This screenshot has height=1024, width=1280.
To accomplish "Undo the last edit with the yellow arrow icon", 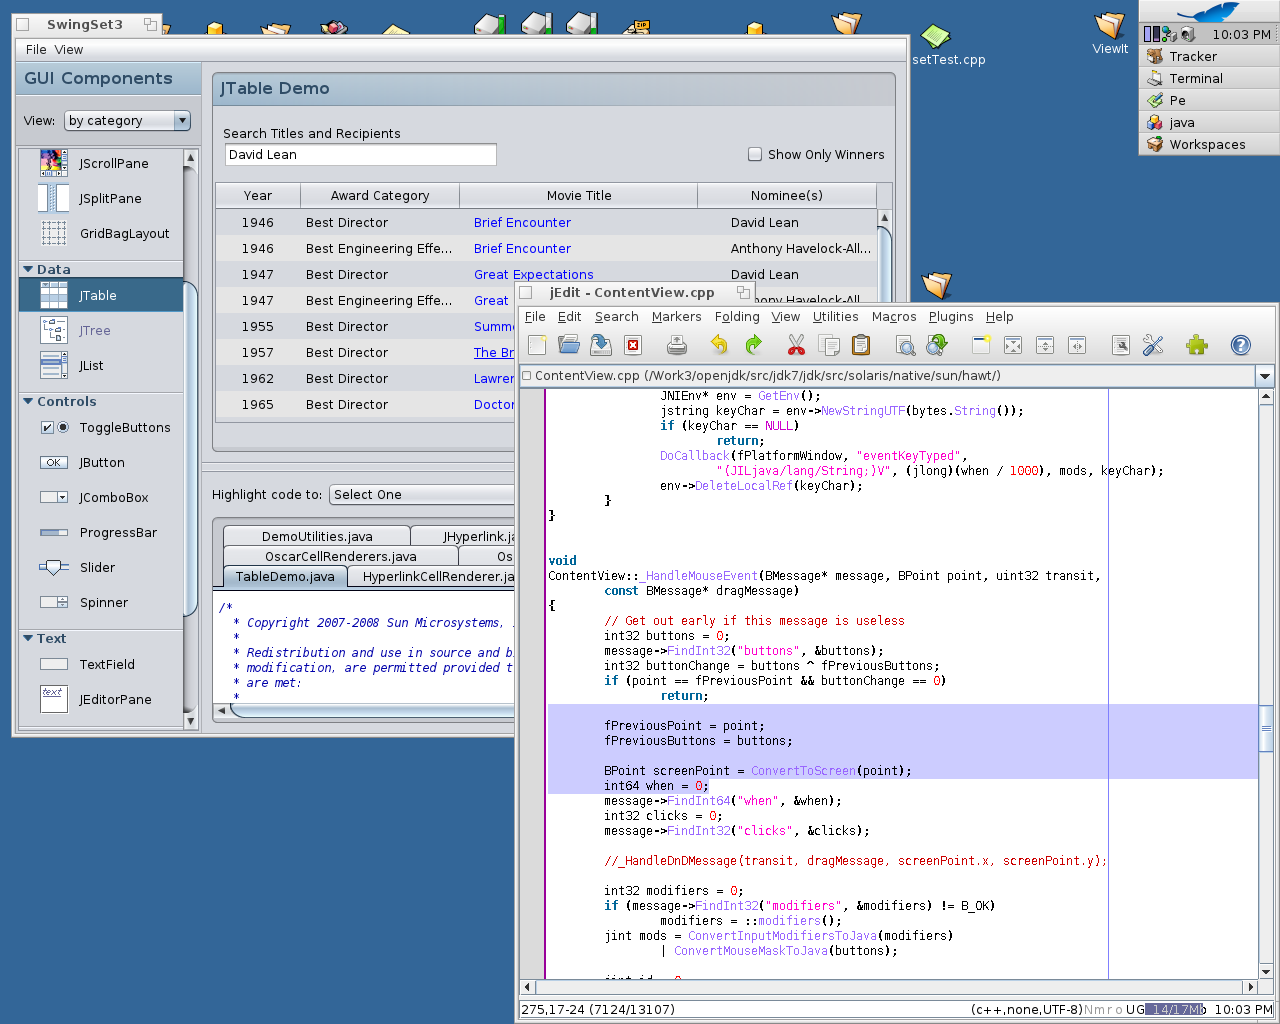I will 719,345.
